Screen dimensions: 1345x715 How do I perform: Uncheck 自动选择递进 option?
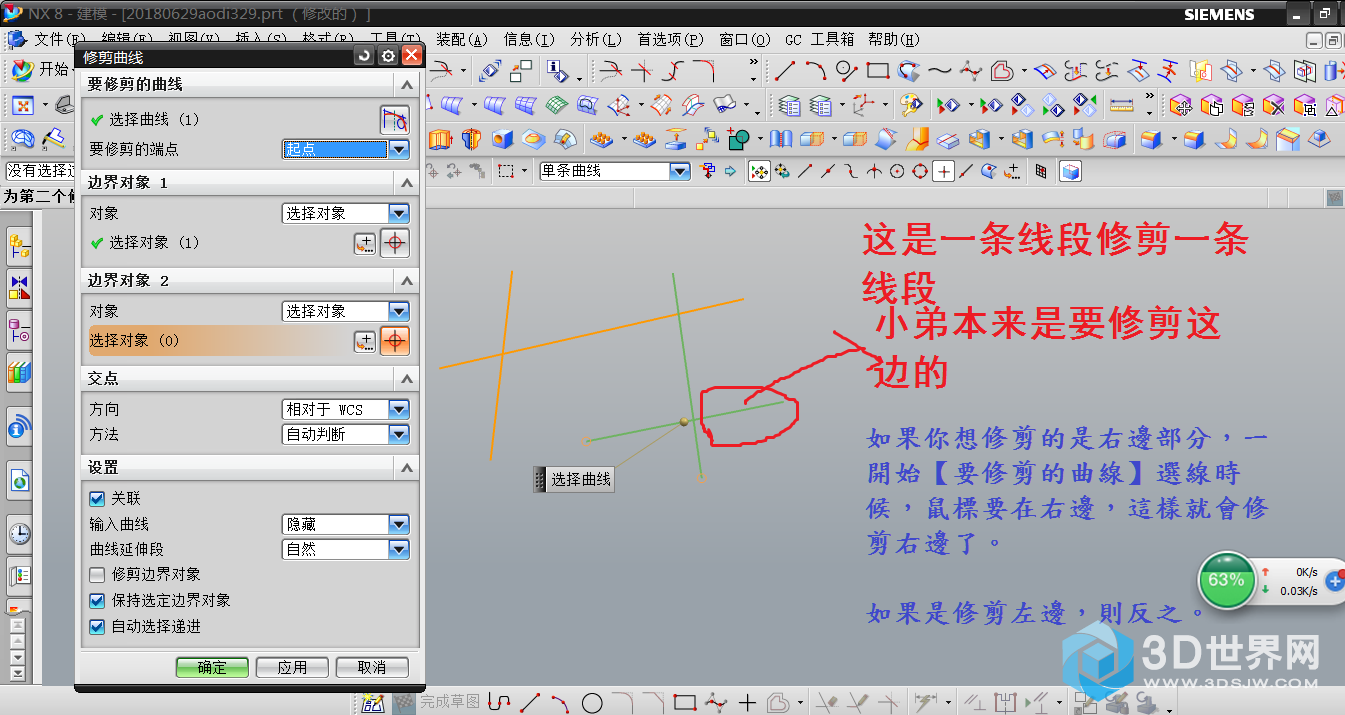[97, 627]
